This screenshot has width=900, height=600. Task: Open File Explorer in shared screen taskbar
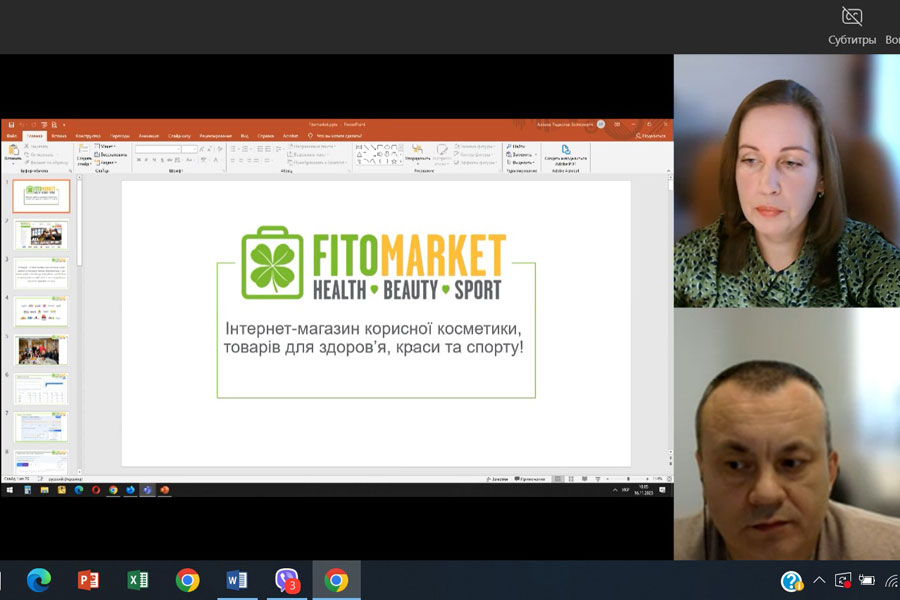pos(44,490)
